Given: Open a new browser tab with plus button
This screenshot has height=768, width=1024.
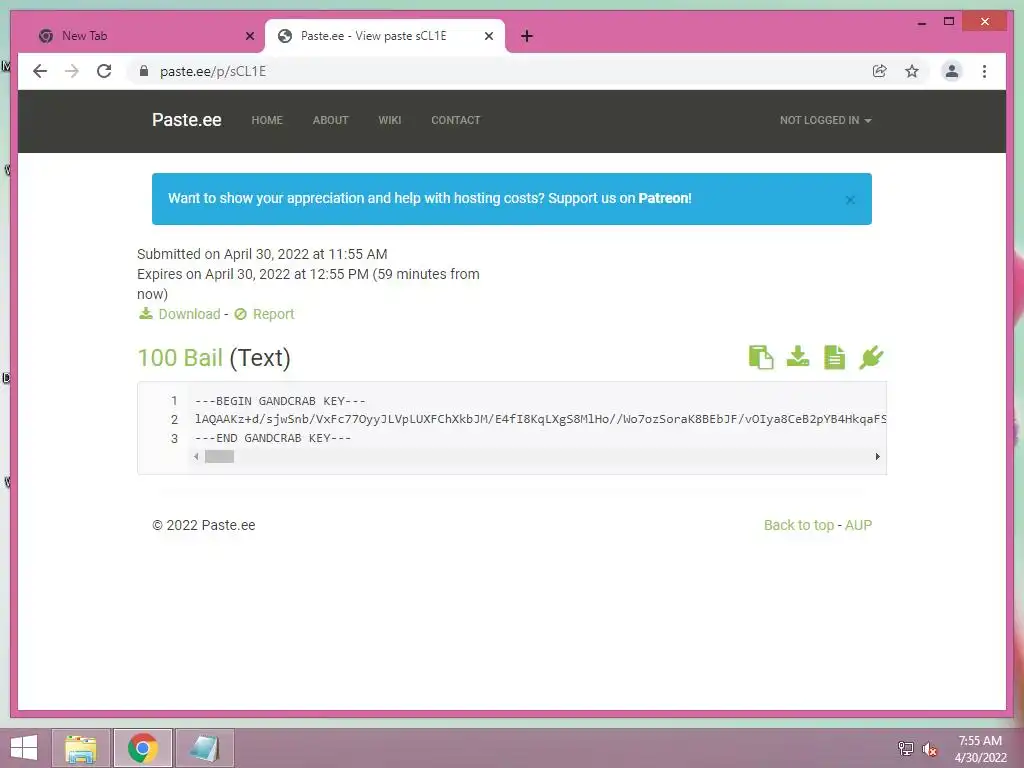Looking at the screenshot, I should [x=527, y=36].
